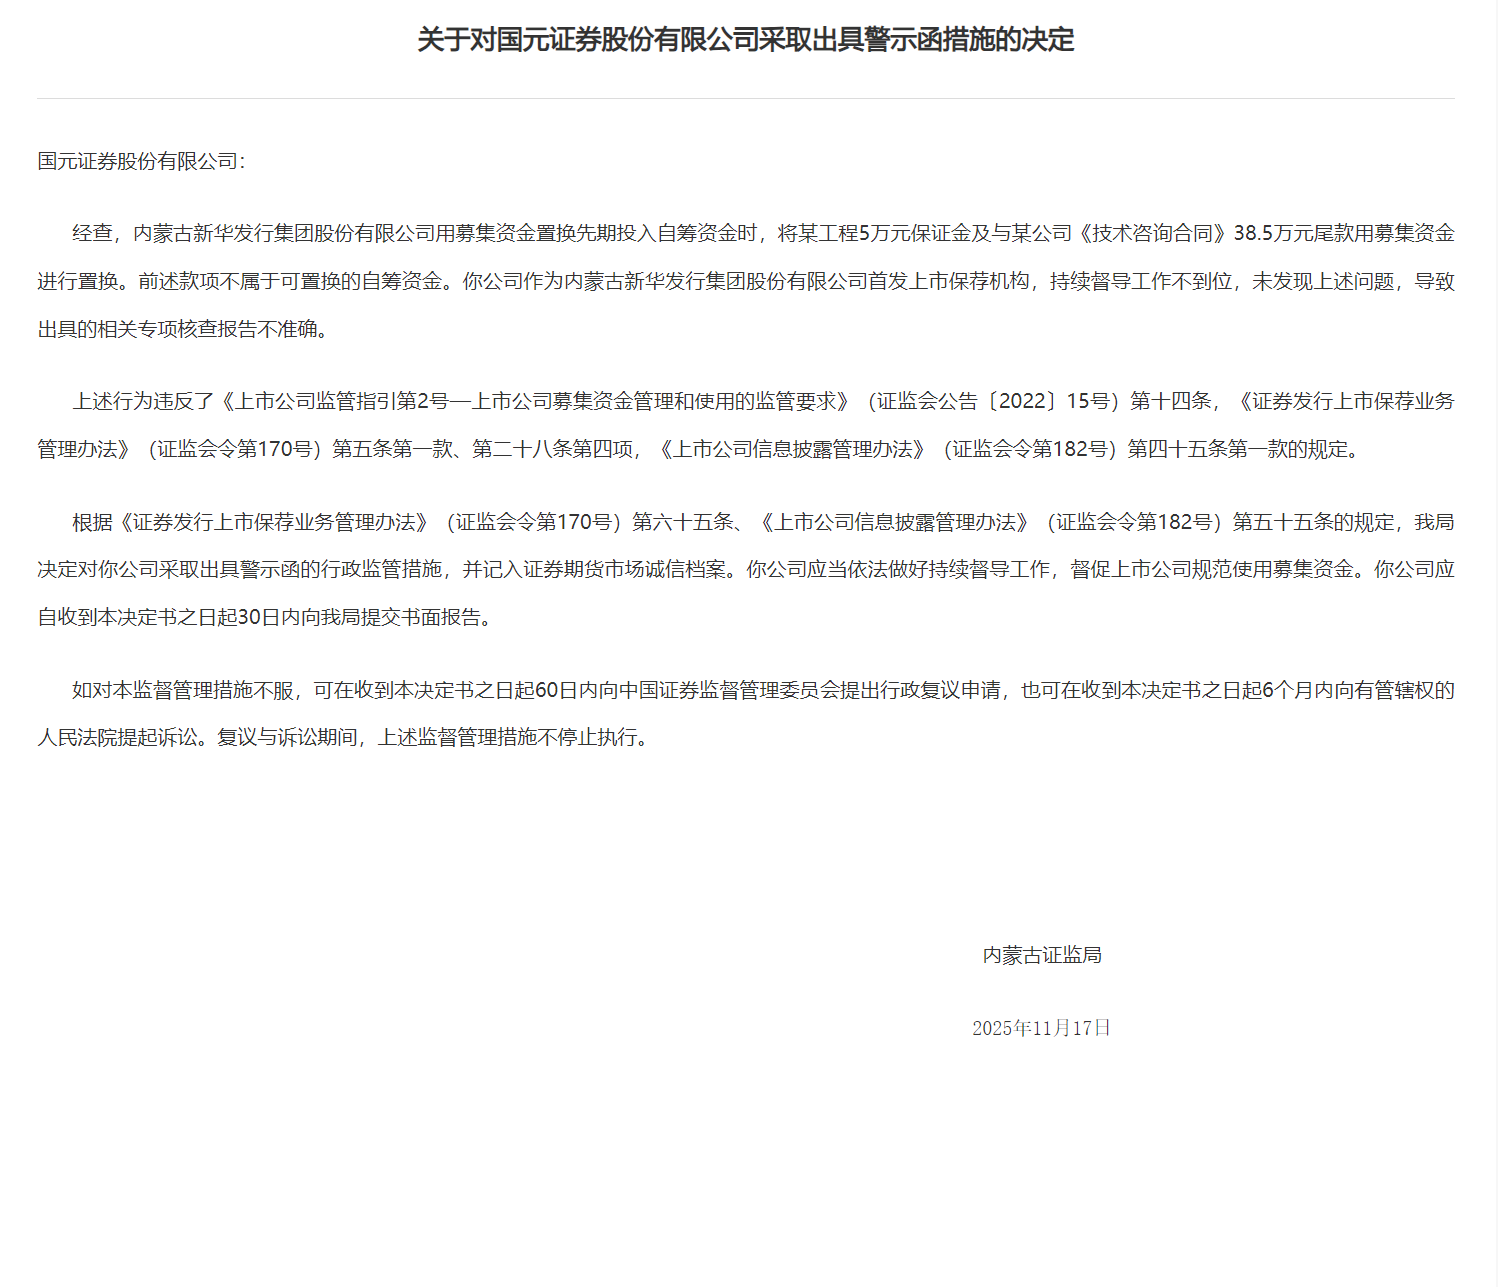Click the date 2025年11月17日
The image size is (1498, 1287).
(x=1042, y=1028)
